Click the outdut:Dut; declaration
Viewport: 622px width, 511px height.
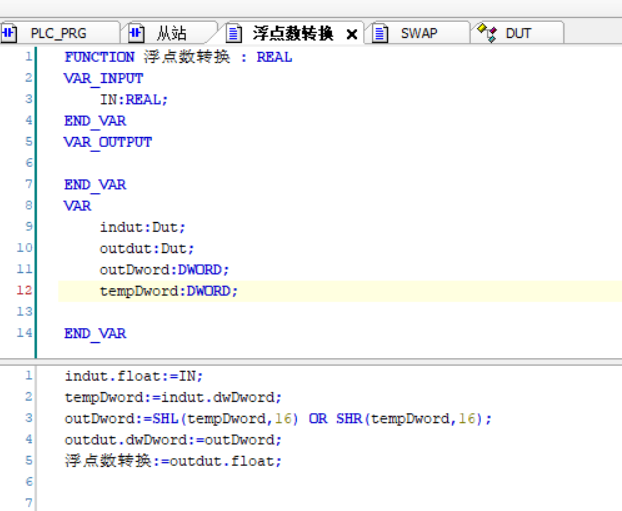coord(146,249)
